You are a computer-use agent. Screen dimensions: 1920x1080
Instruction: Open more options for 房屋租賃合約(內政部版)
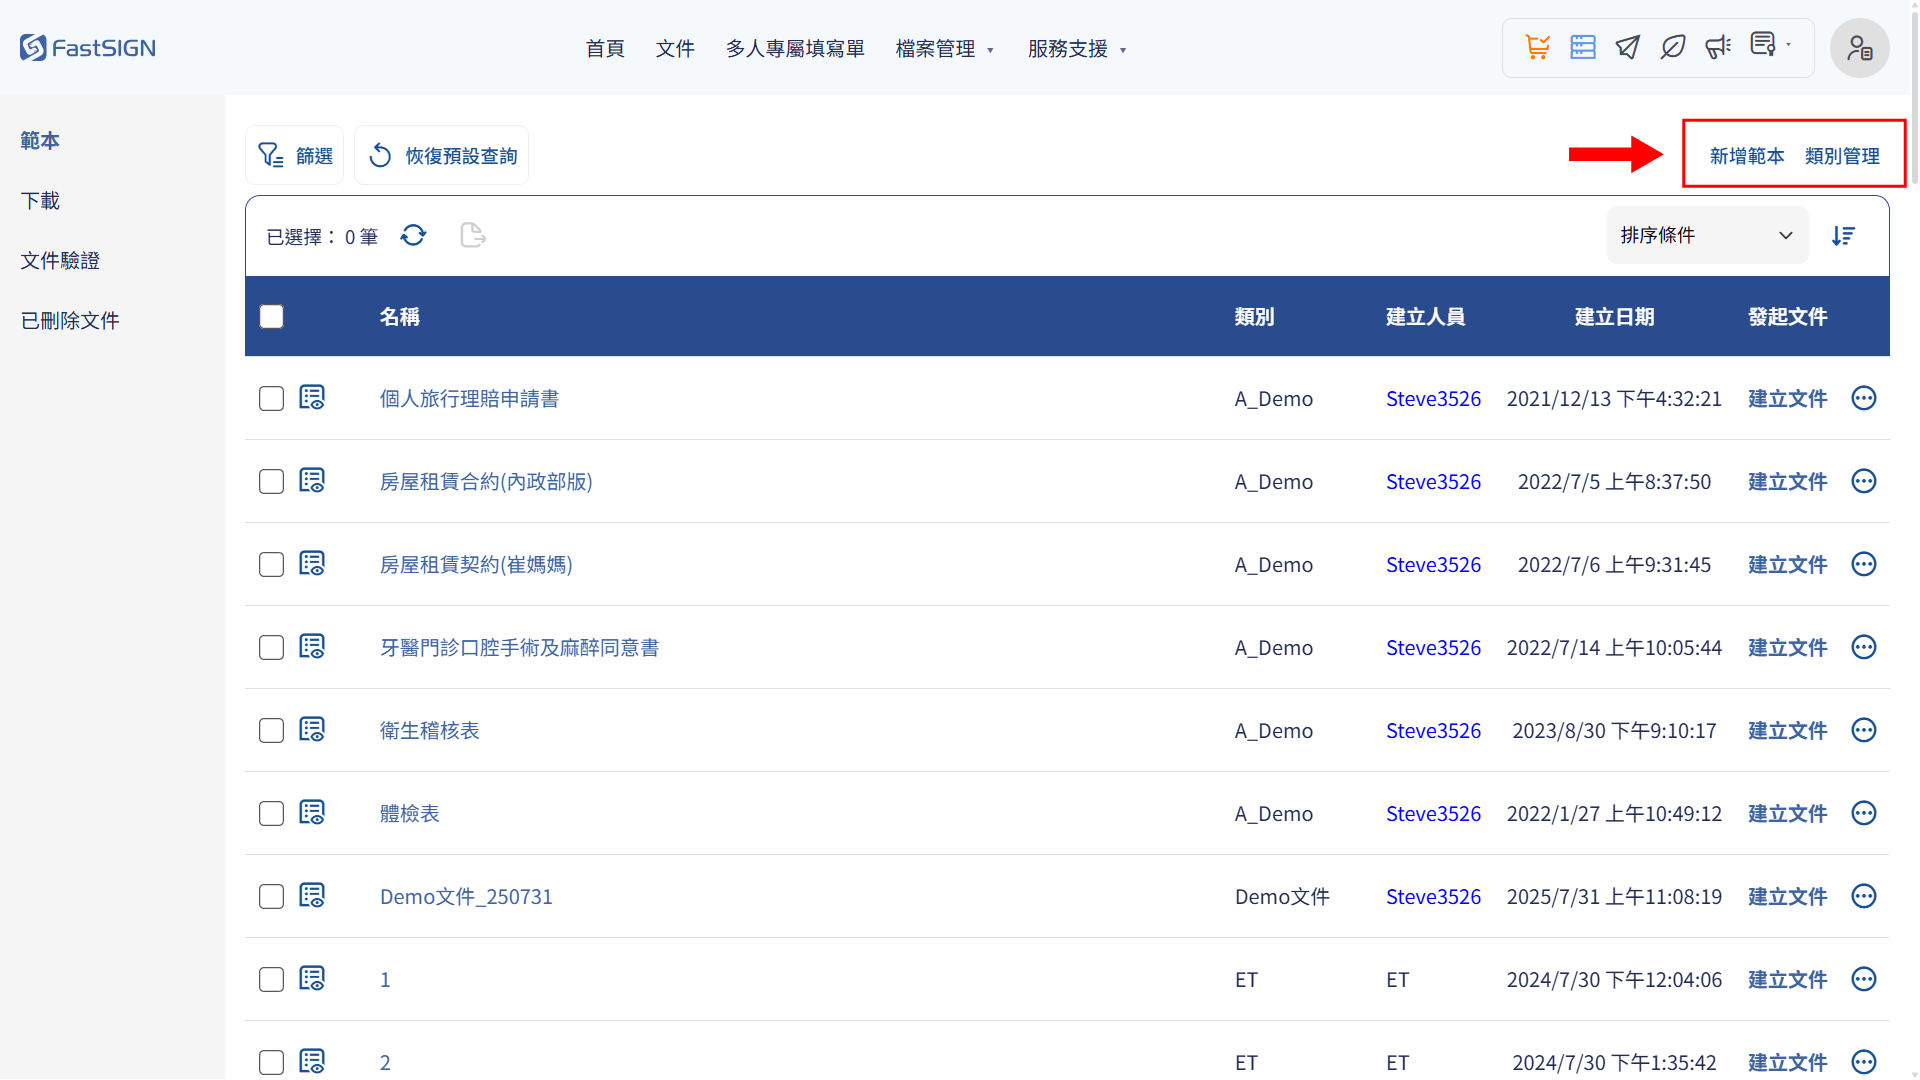click(1863, 481)
